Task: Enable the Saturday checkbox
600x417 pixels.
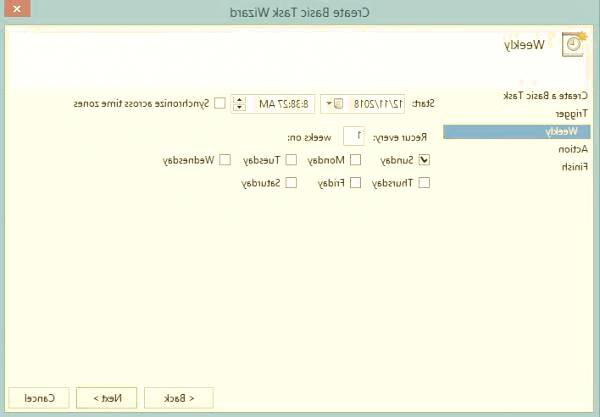Action: (x=291, y=183)
